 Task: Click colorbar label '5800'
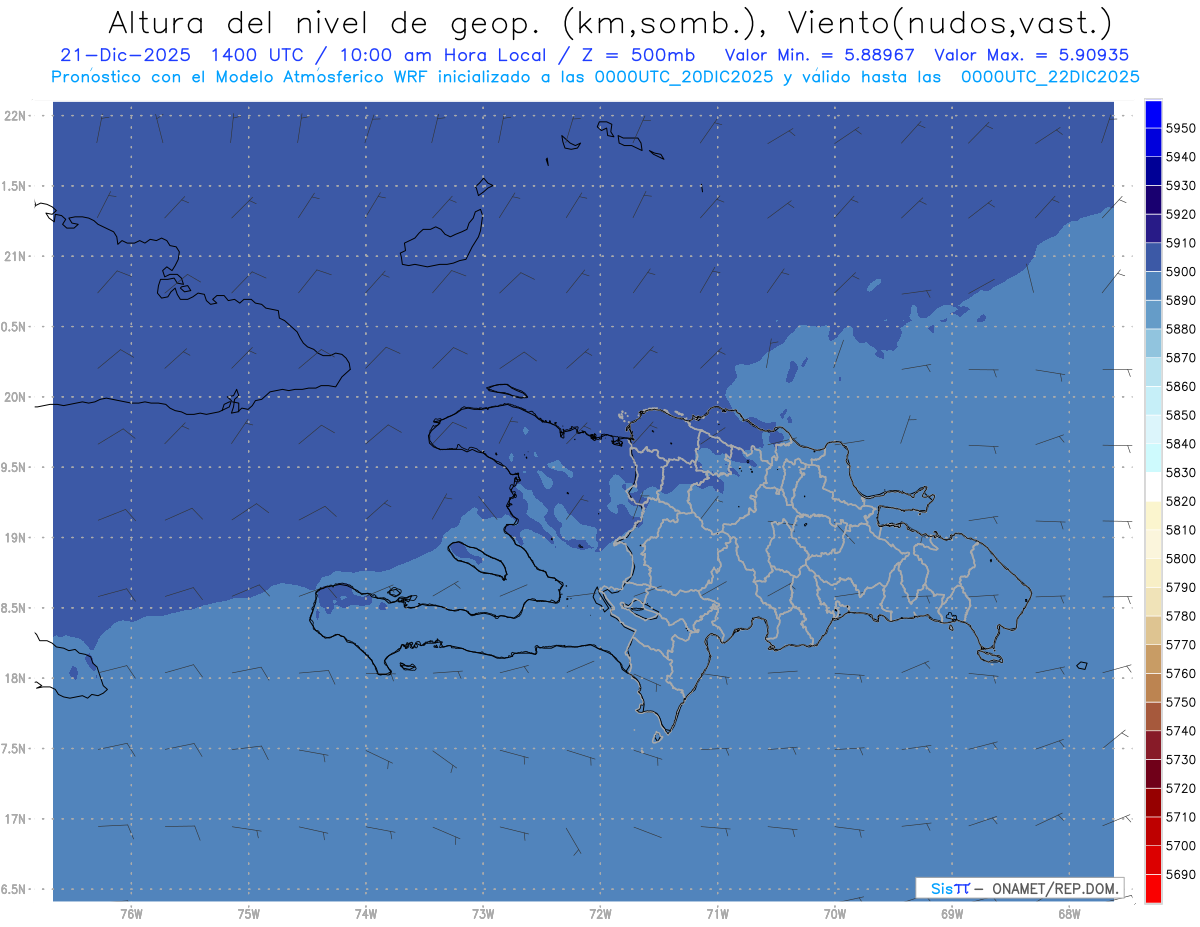(1181, 559)
